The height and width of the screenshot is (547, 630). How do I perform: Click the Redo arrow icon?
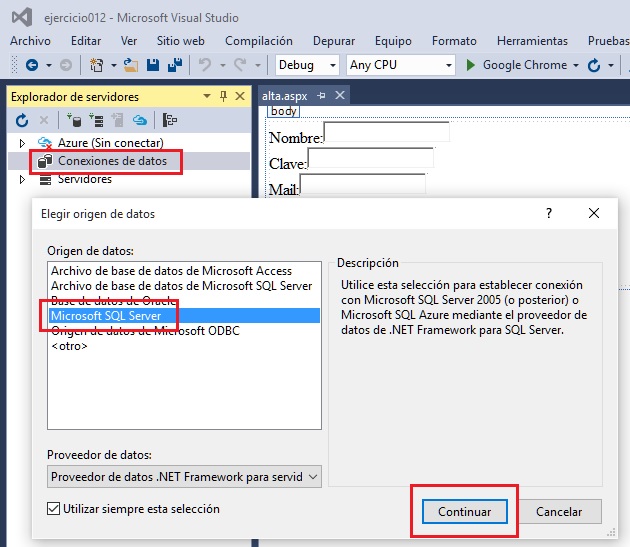[240, 65]
